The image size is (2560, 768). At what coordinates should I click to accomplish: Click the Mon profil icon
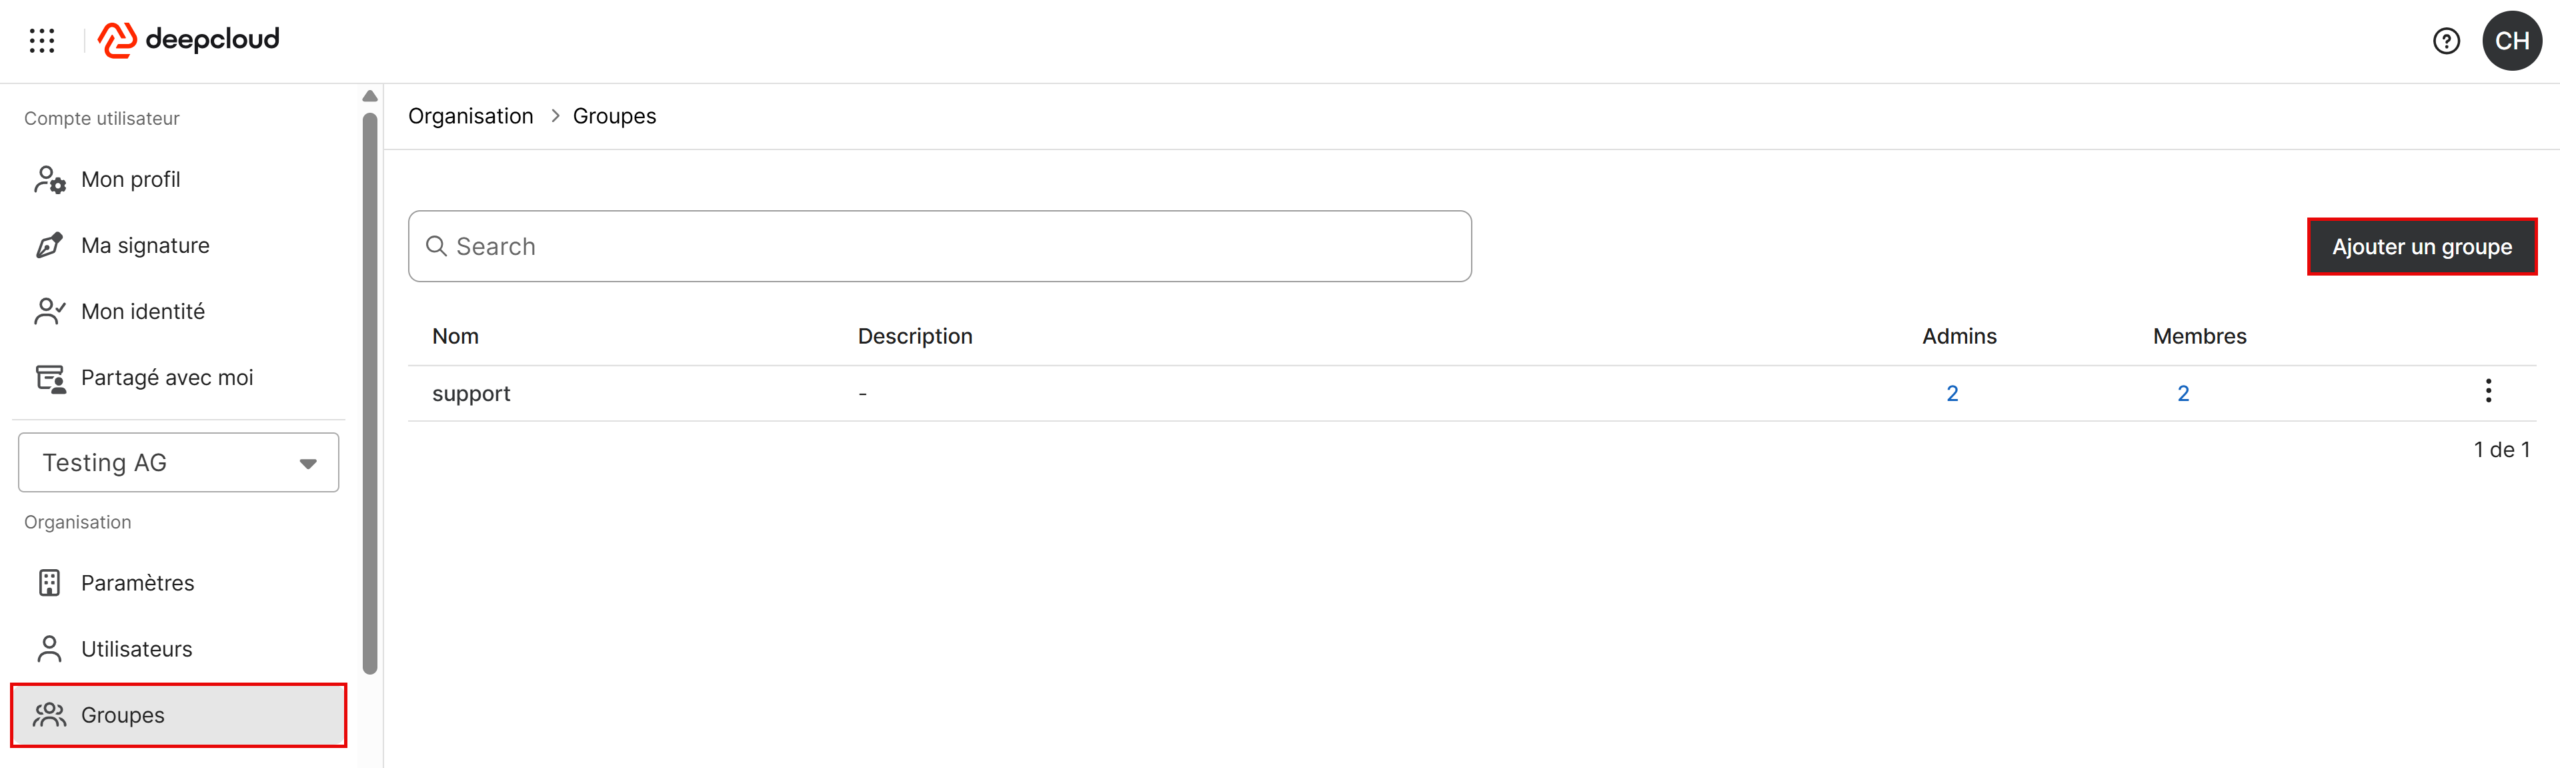49,180
